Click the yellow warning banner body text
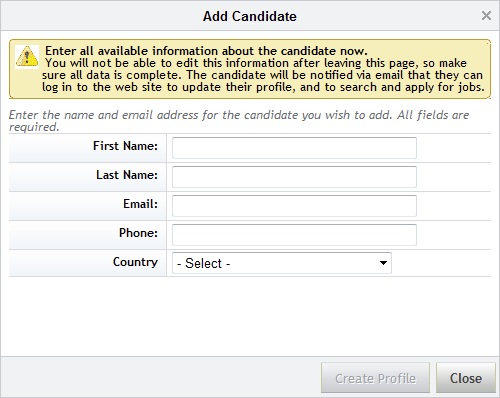 [x=263, y=75]
